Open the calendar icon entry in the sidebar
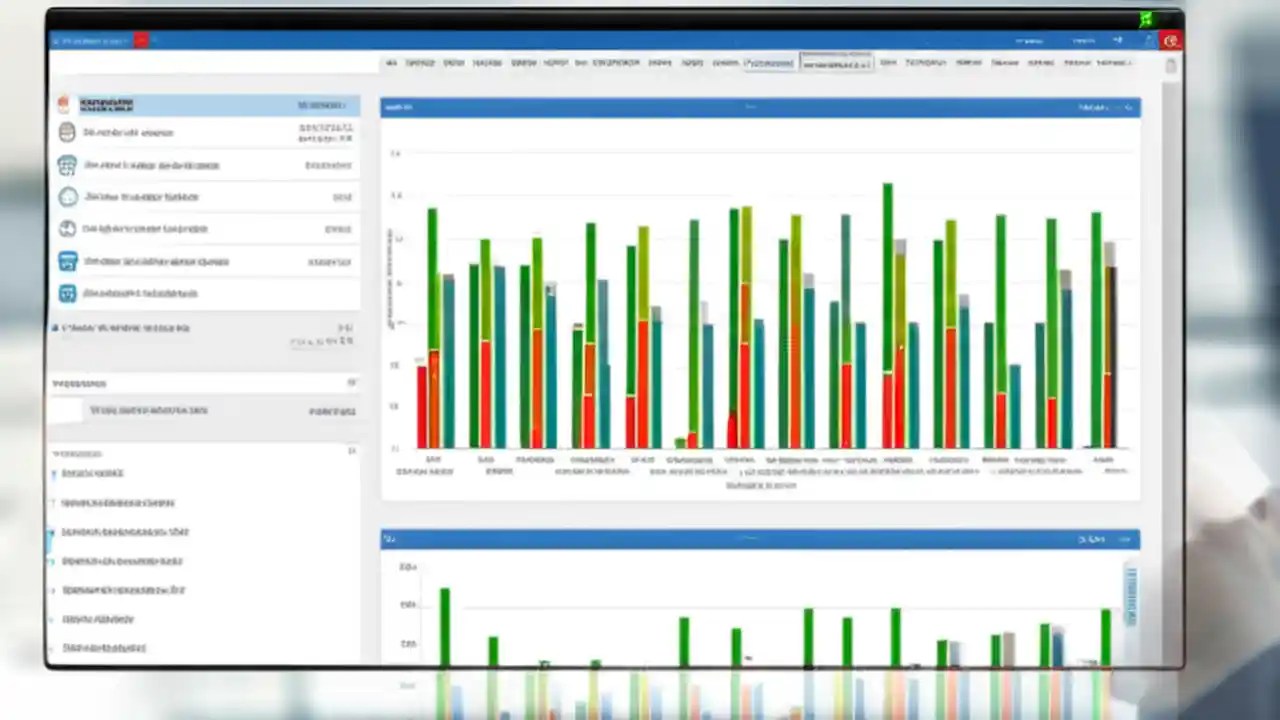1280x720 pixels. (66, 166)
